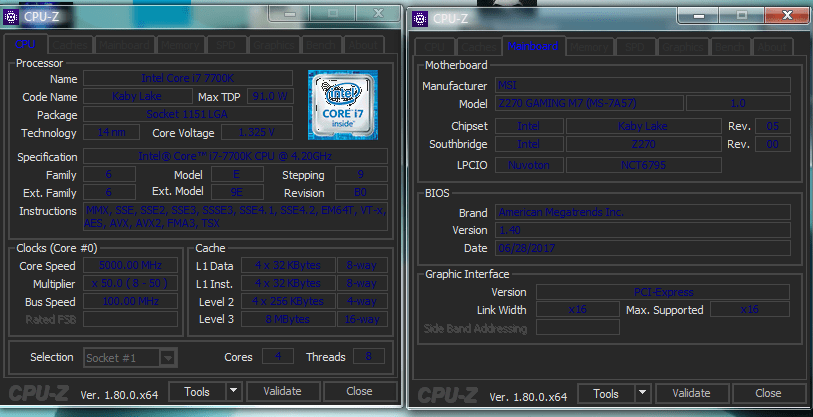
Task: Click the Link Width x16 field
Action: [578, 309]
